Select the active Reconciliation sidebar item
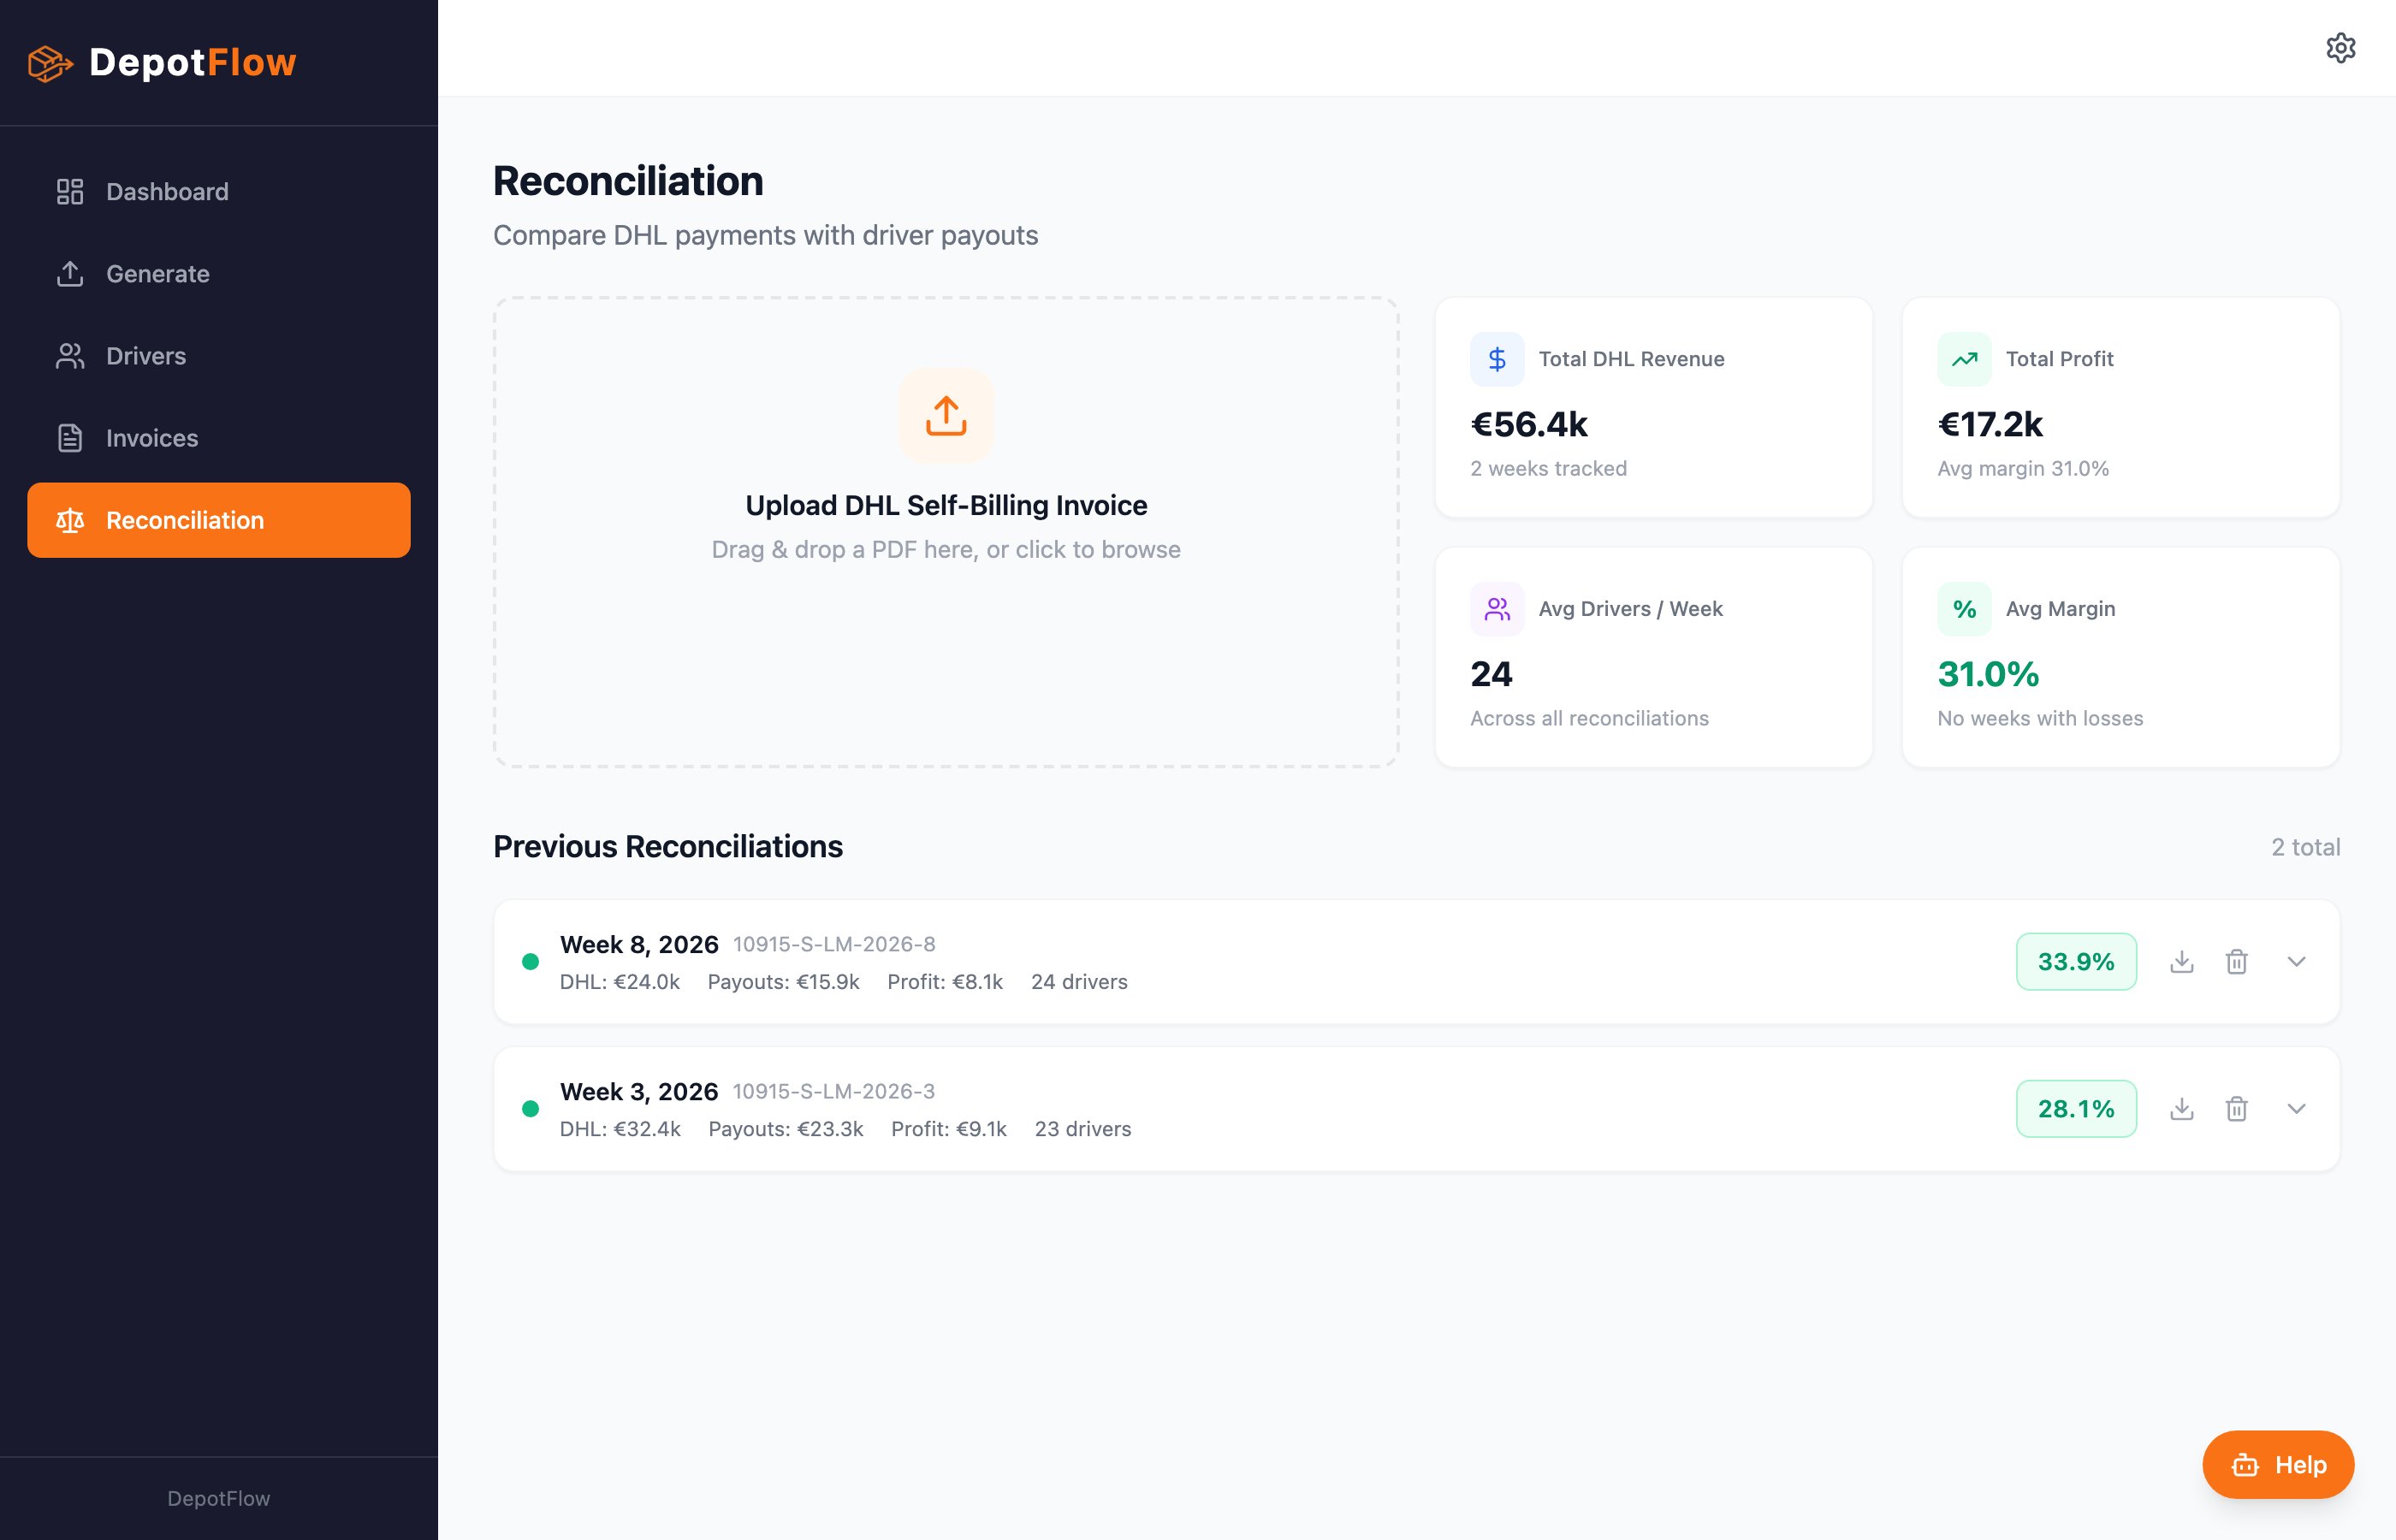This screenshot has width=2396, height=1540. 218,520
